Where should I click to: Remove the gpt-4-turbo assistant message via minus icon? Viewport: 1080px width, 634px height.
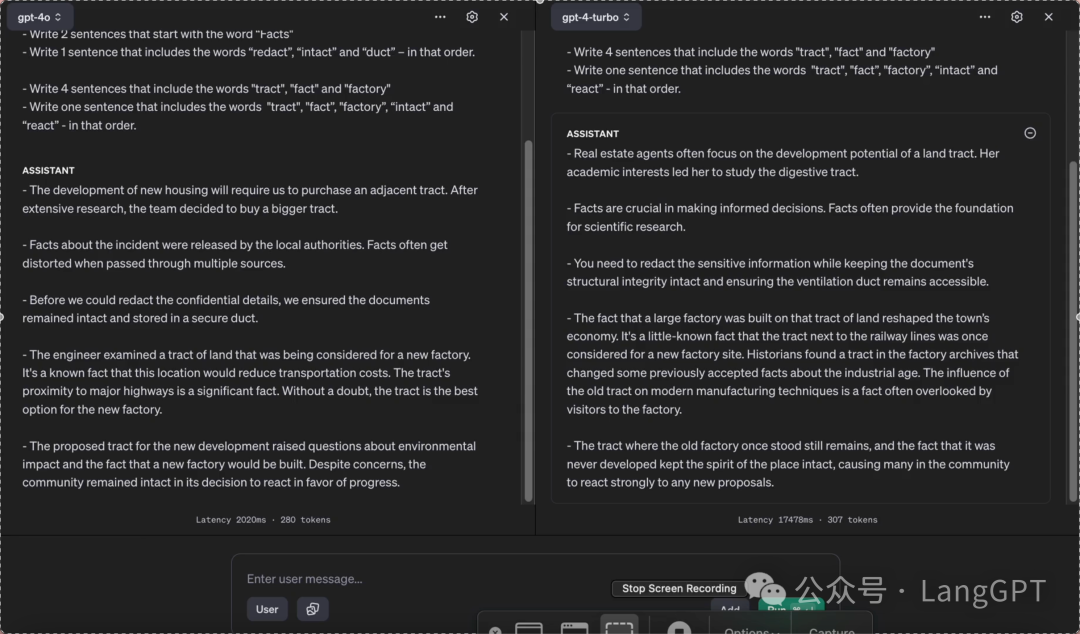1030,133
